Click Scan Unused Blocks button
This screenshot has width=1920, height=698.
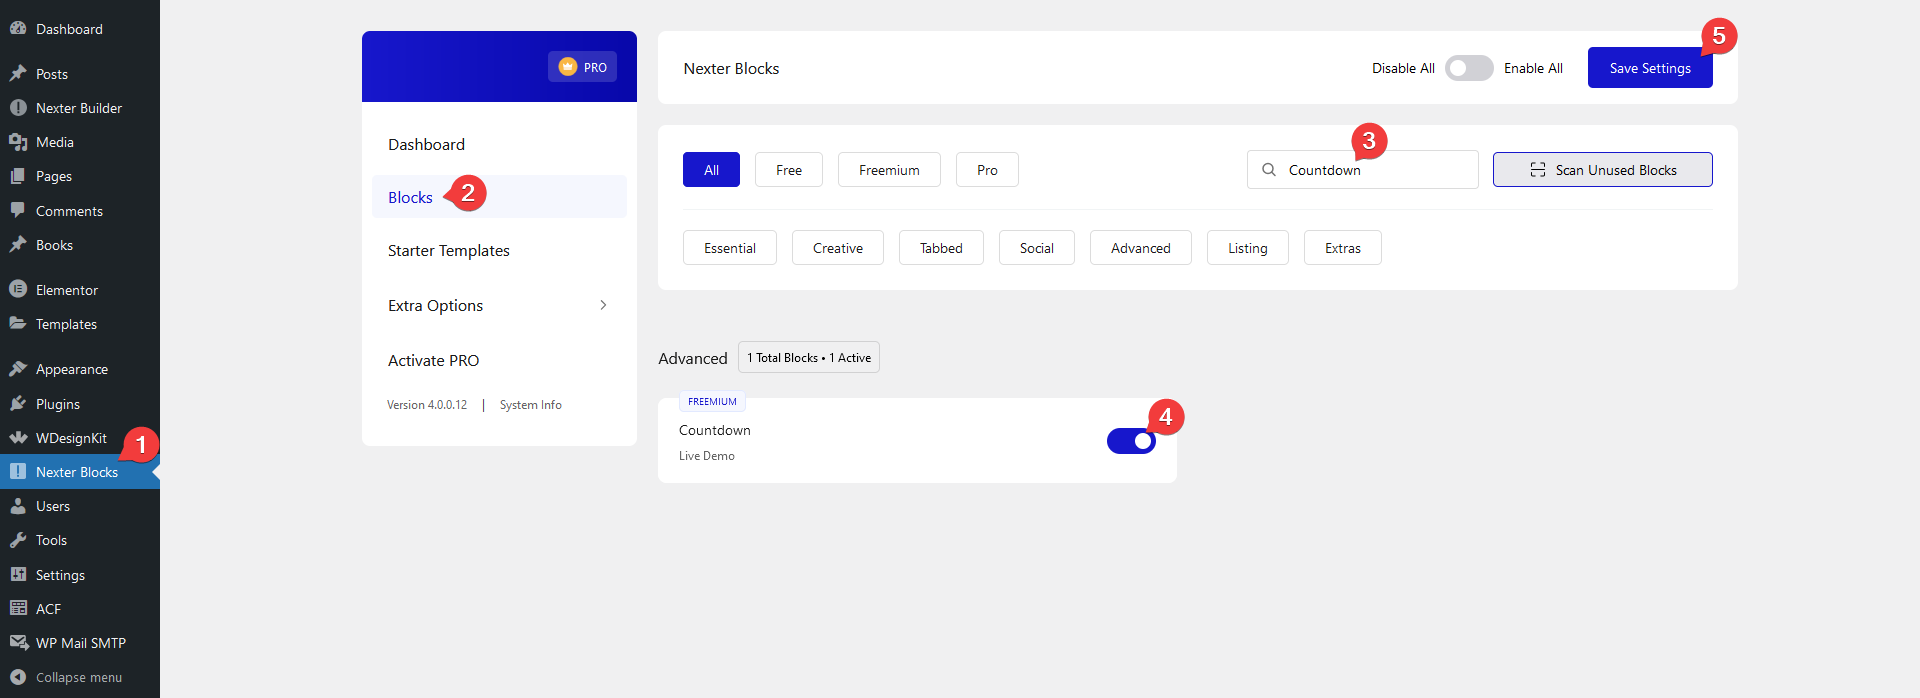click(x=1602, y=170)
